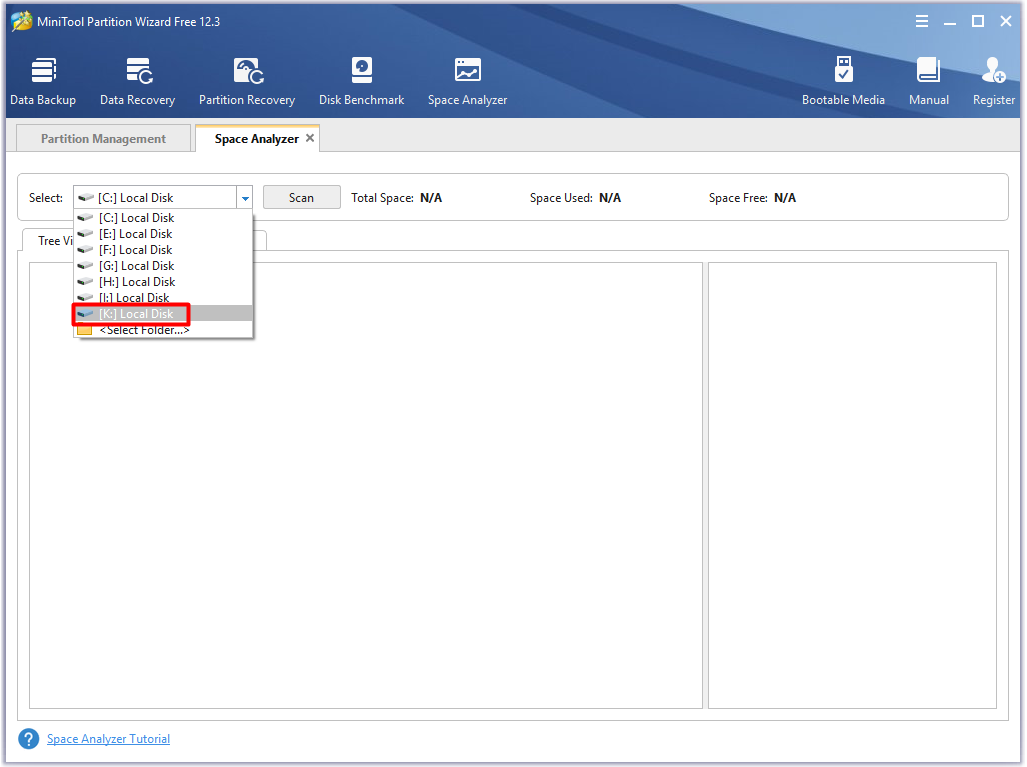1027x767 pixels.
Task: Open the Manual
Action: tap(929, 82)
